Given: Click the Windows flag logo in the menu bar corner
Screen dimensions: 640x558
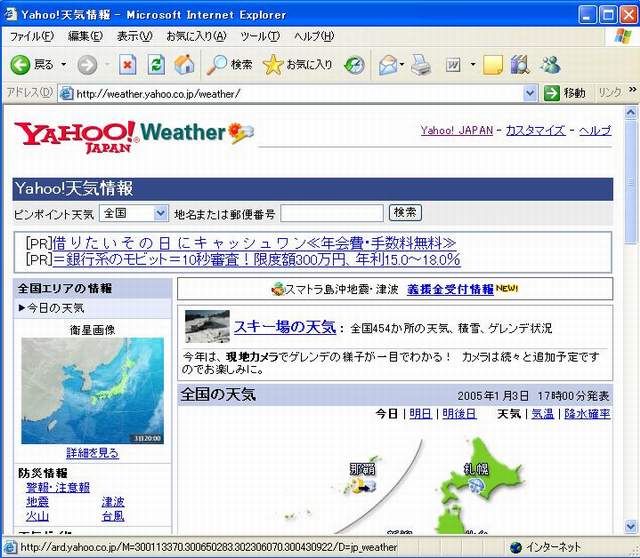Looking at the screenshot, I should 623,36.
